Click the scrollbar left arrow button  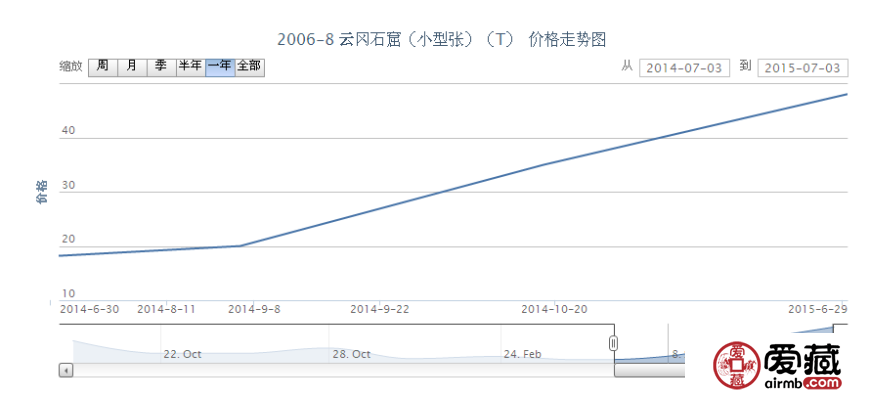(66, 370)
